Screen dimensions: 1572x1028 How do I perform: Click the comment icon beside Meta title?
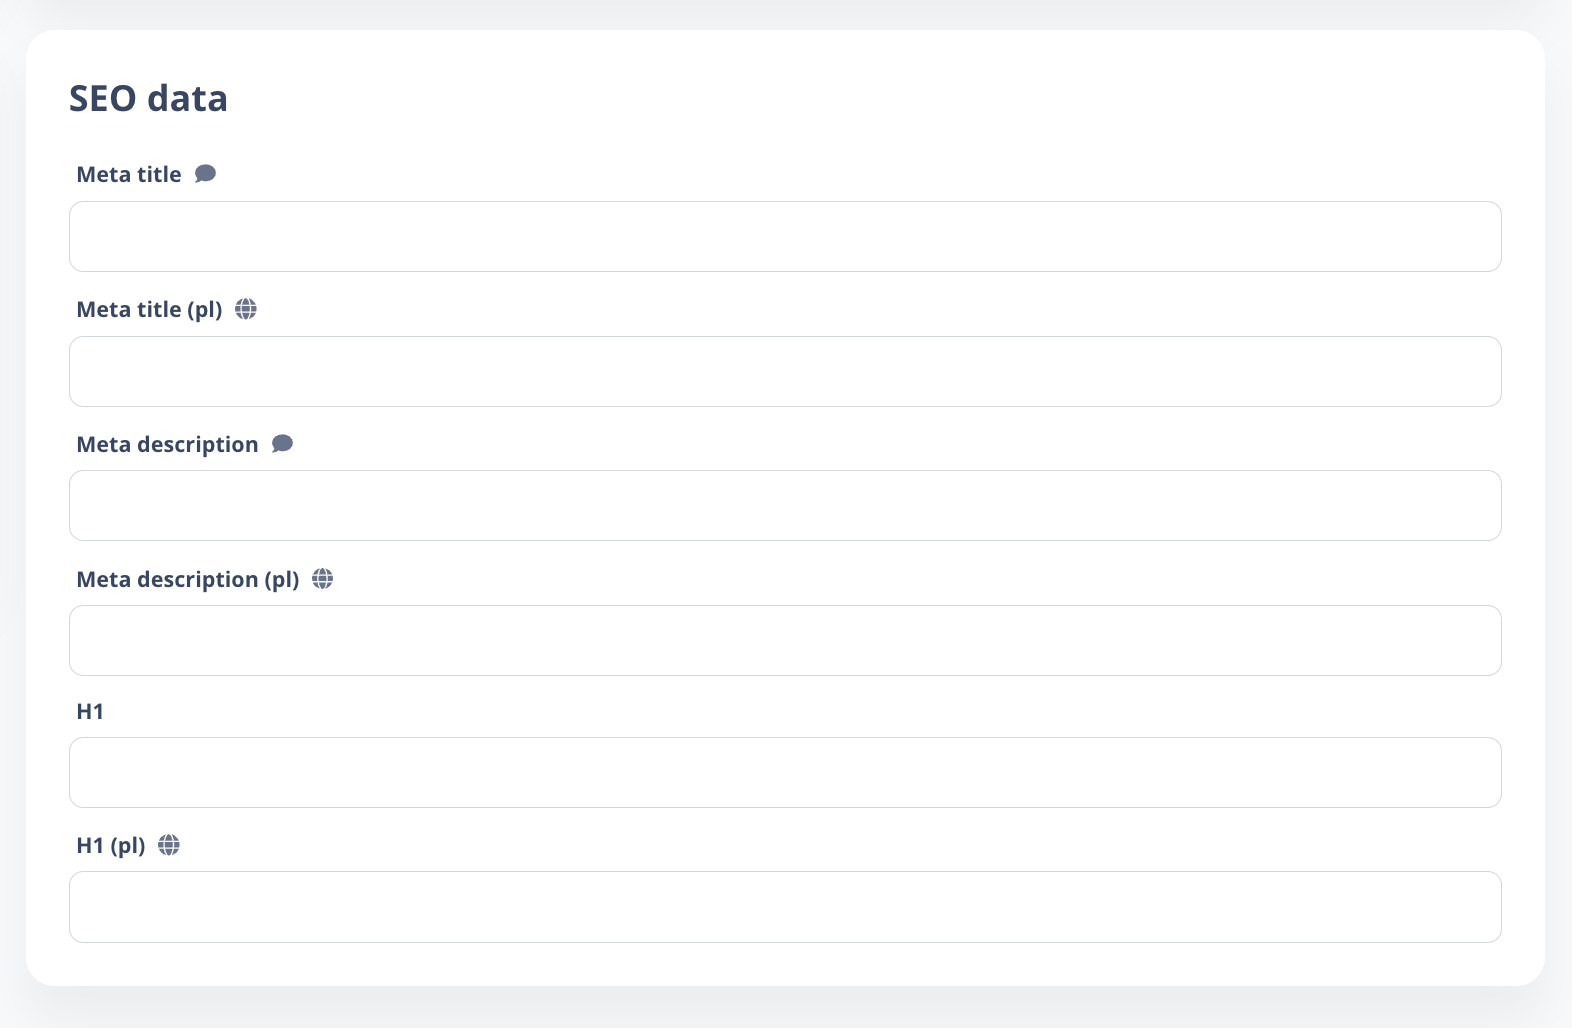pyautogui.click(x=205, y=174)
